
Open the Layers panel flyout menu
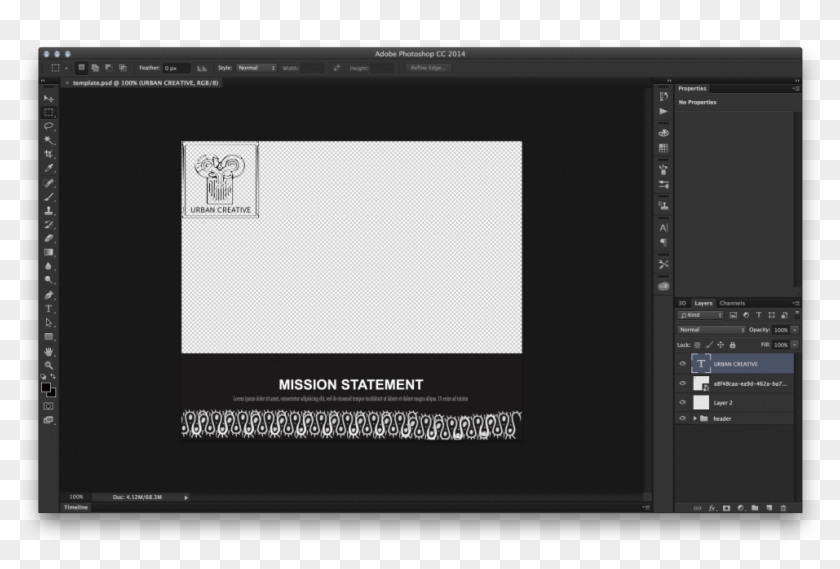click(796, 303)
